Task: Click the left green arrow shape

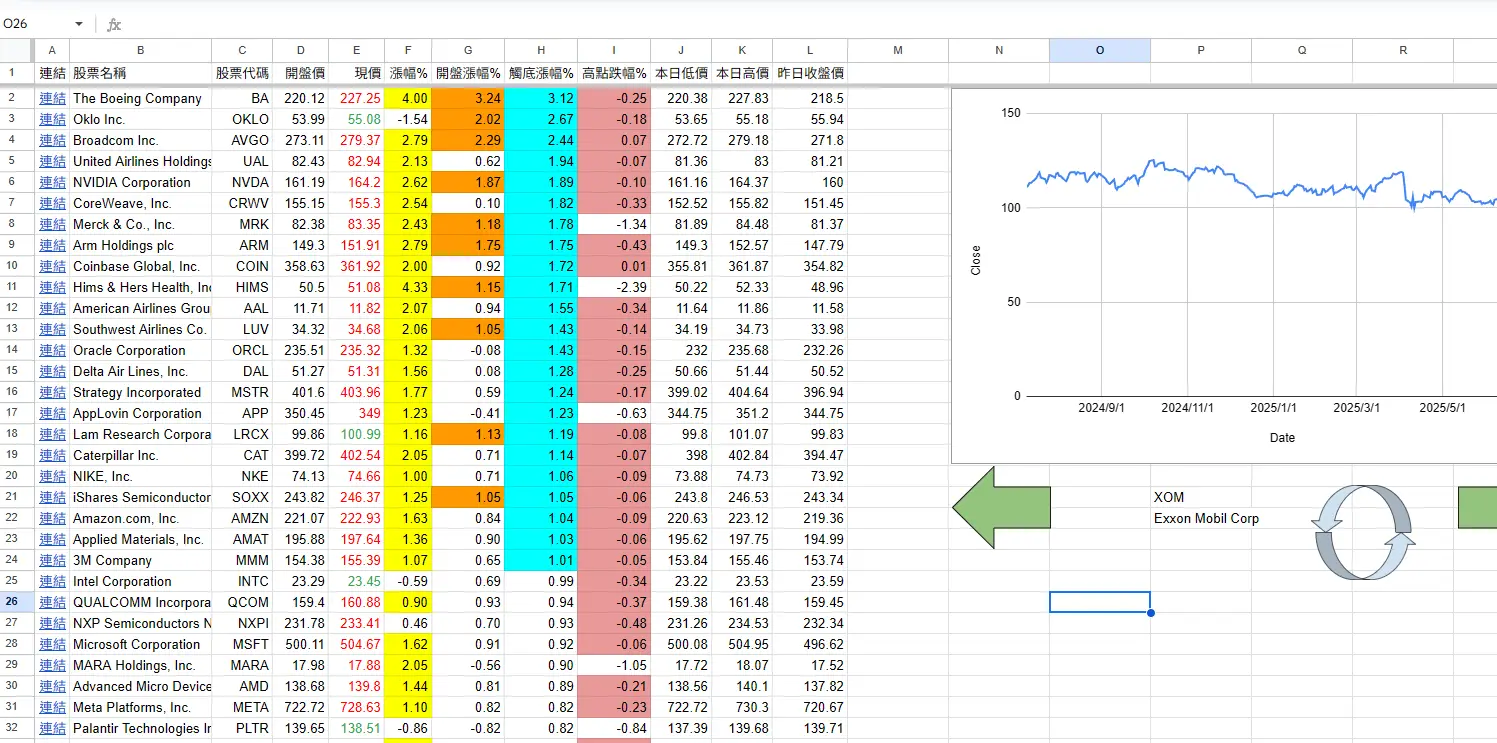Action: [1001, 507]
